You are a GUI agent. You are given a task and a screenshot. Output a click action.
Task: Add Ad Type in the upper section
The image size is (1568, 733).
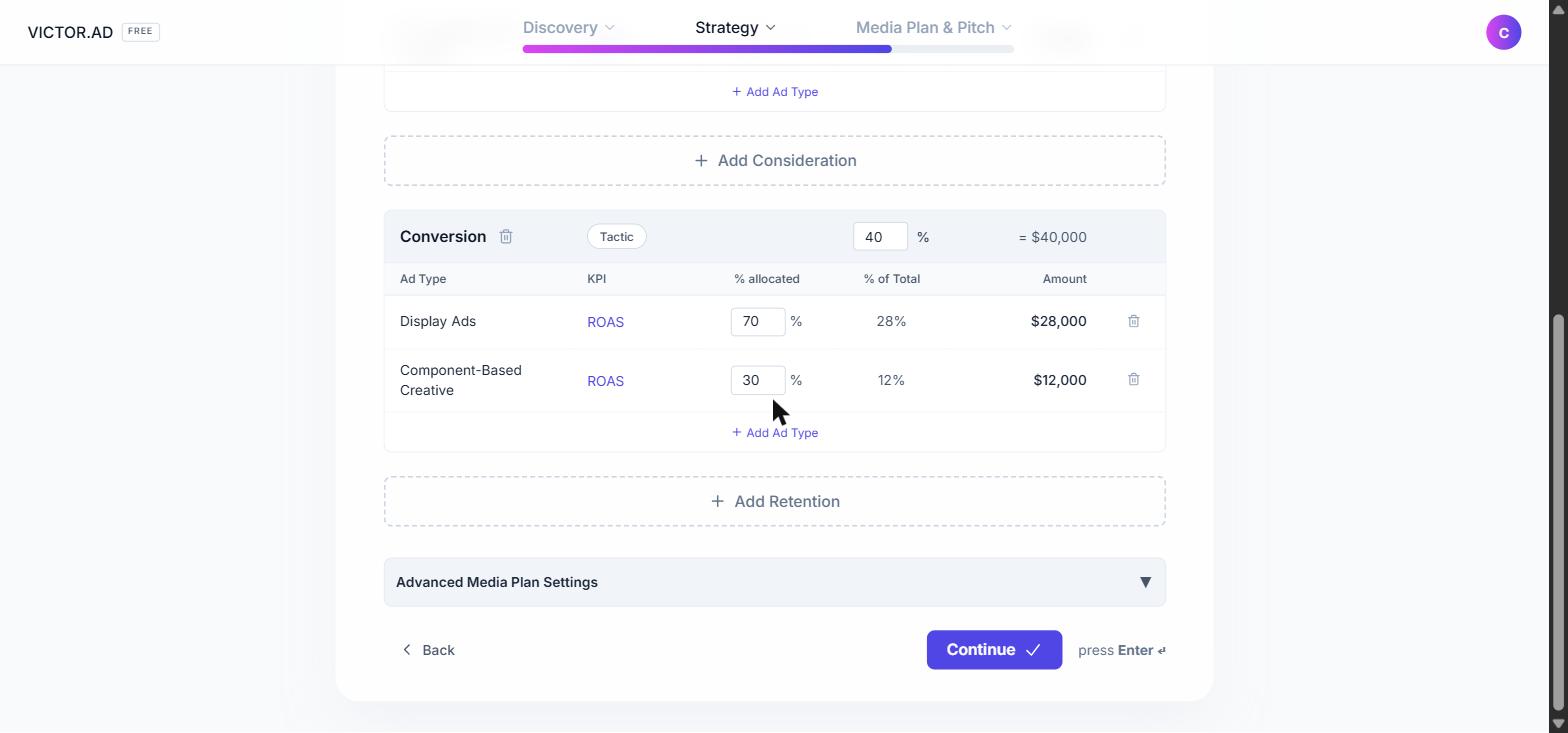[775, 92]
